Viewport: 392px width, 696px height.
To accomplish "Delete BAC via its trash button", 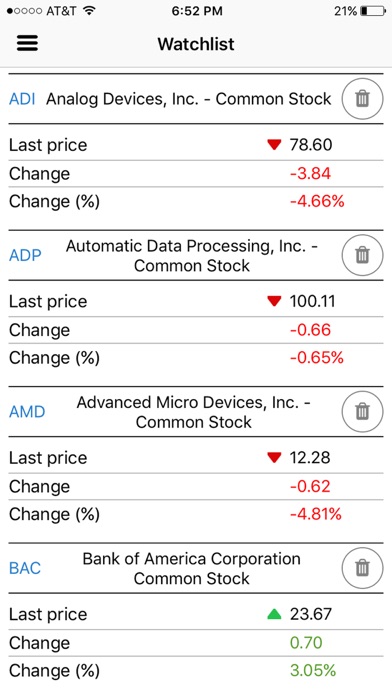I will 362,568.
